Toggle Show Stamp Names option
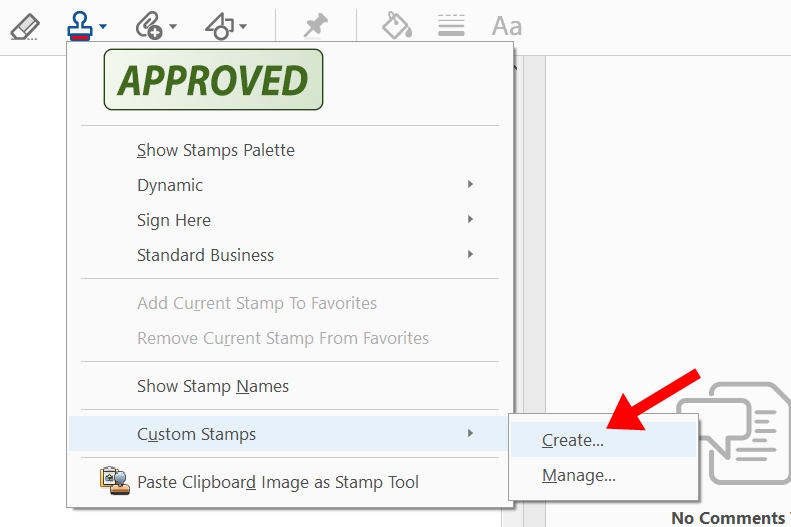This screenshot has height=527, width=791. pos(213,386)
